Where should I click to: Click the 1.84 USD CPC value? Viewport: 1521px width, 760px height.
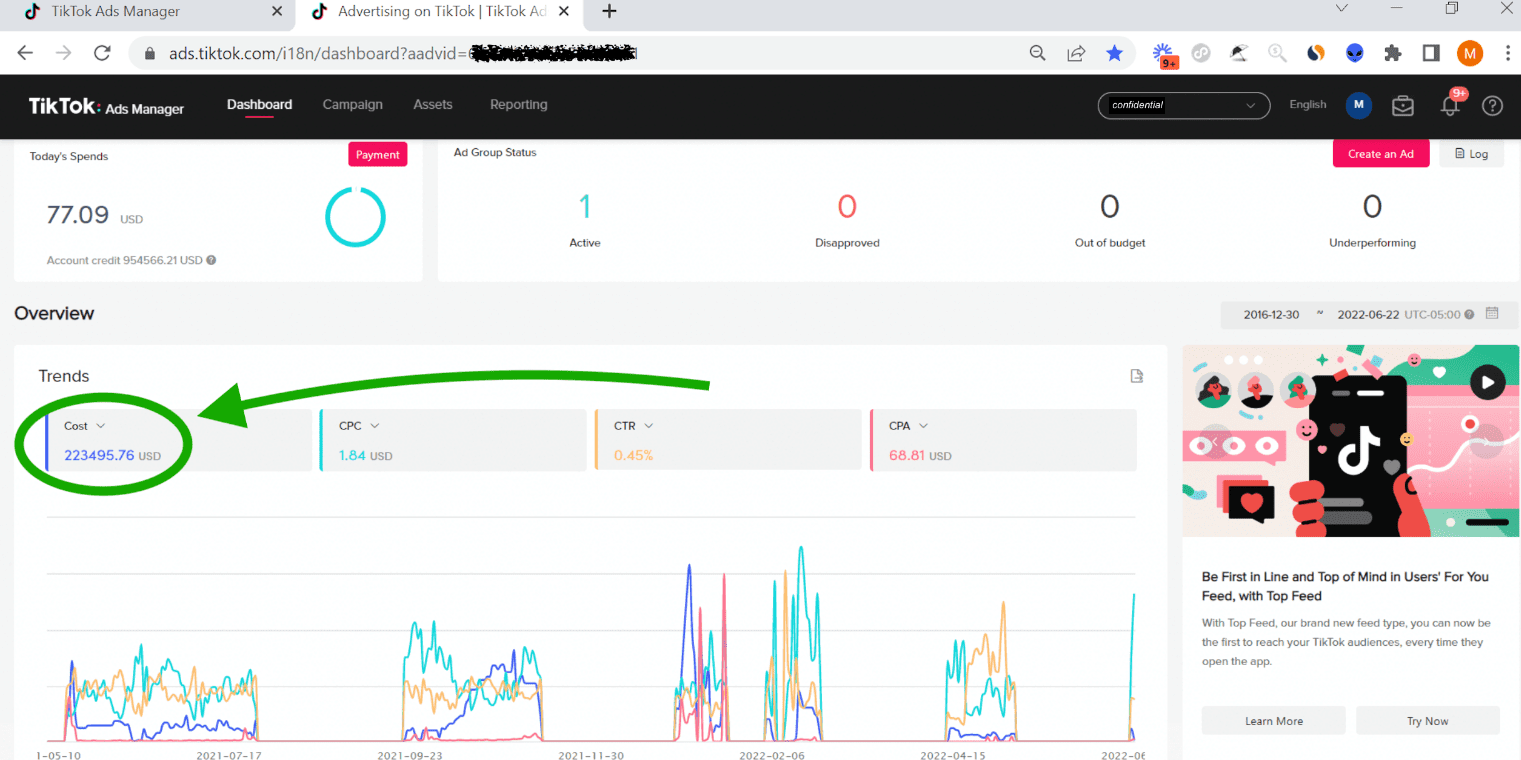365,455
